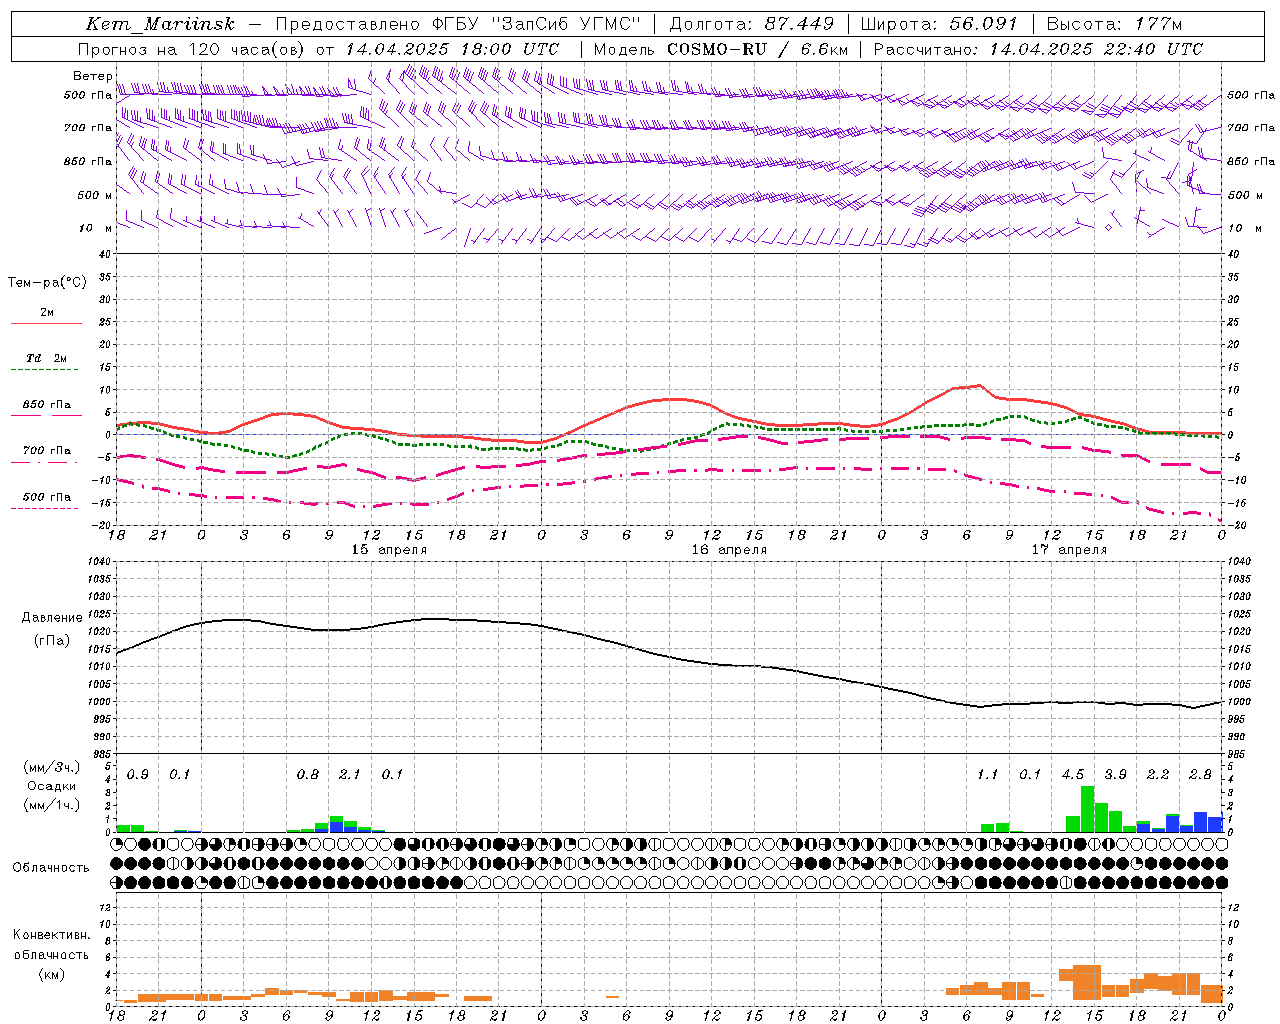Click the model name COSMO-RU / 6.6км
The image size is (1280, 1024).
[x=757, y=49]
